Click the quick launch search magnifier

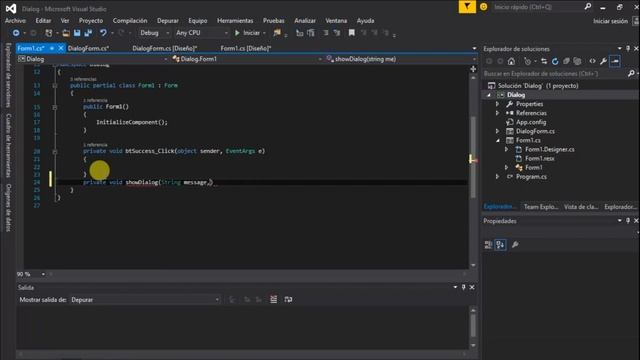click(588, 7)
